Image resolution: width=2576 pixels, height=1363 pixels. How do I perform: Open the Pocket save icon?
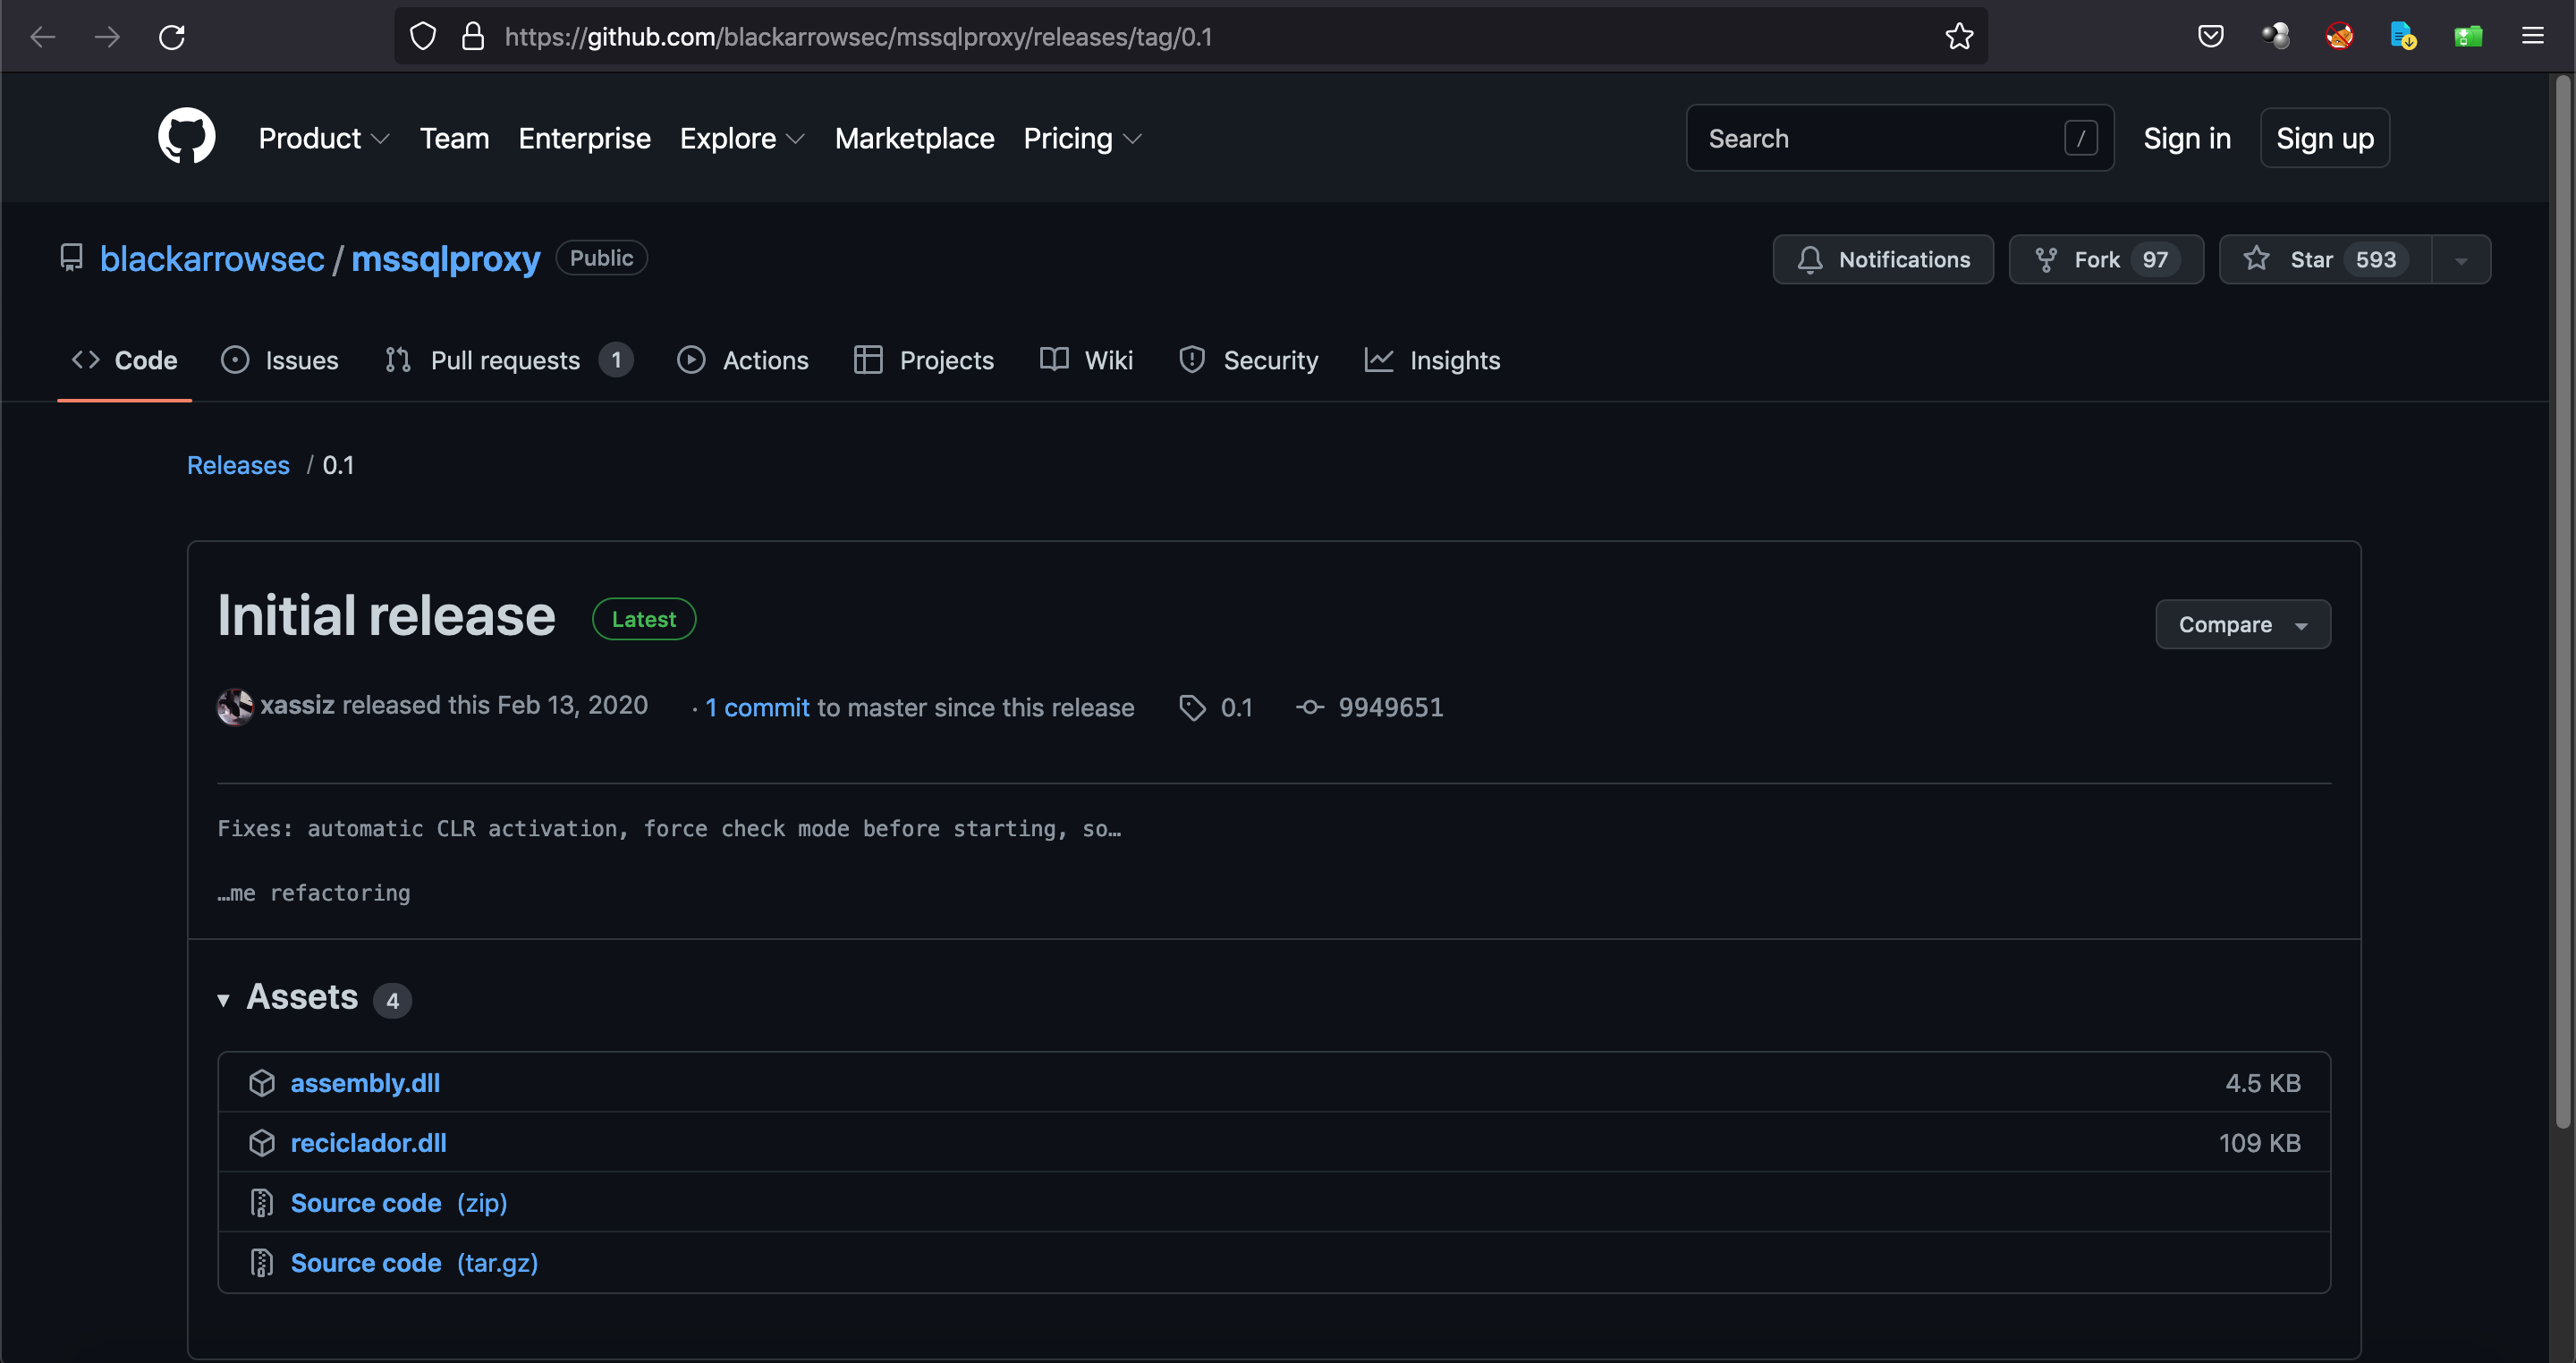coord(2210,37)
